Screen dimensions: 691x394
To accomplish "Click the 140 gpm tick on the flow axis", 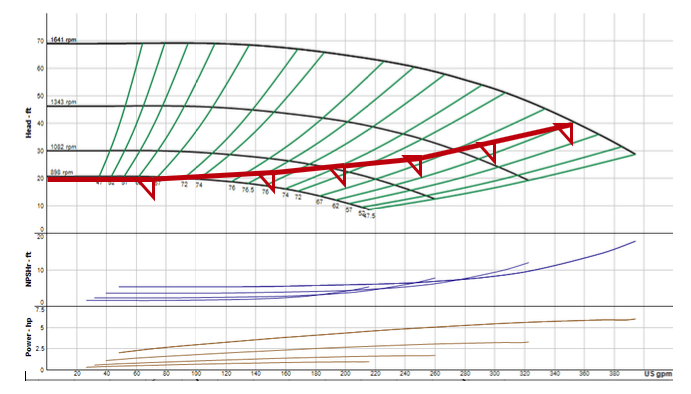I will coord(256,374).
